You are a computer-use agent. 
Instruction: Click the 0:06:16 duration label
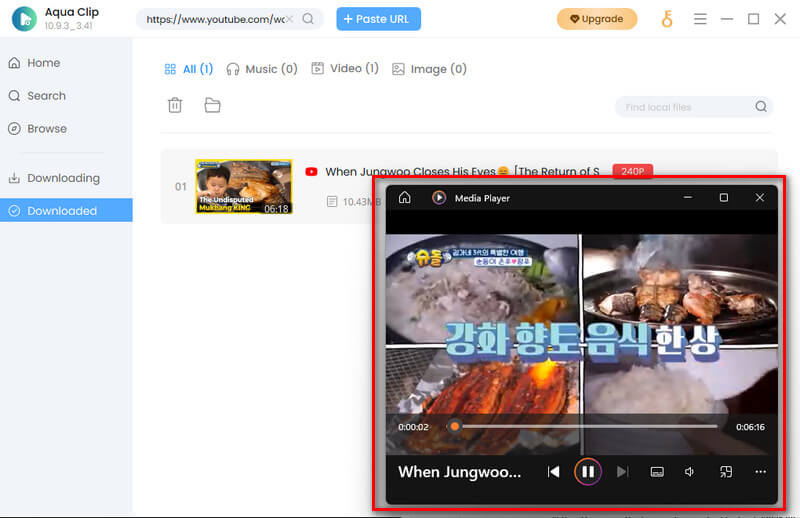coord(750,427)
